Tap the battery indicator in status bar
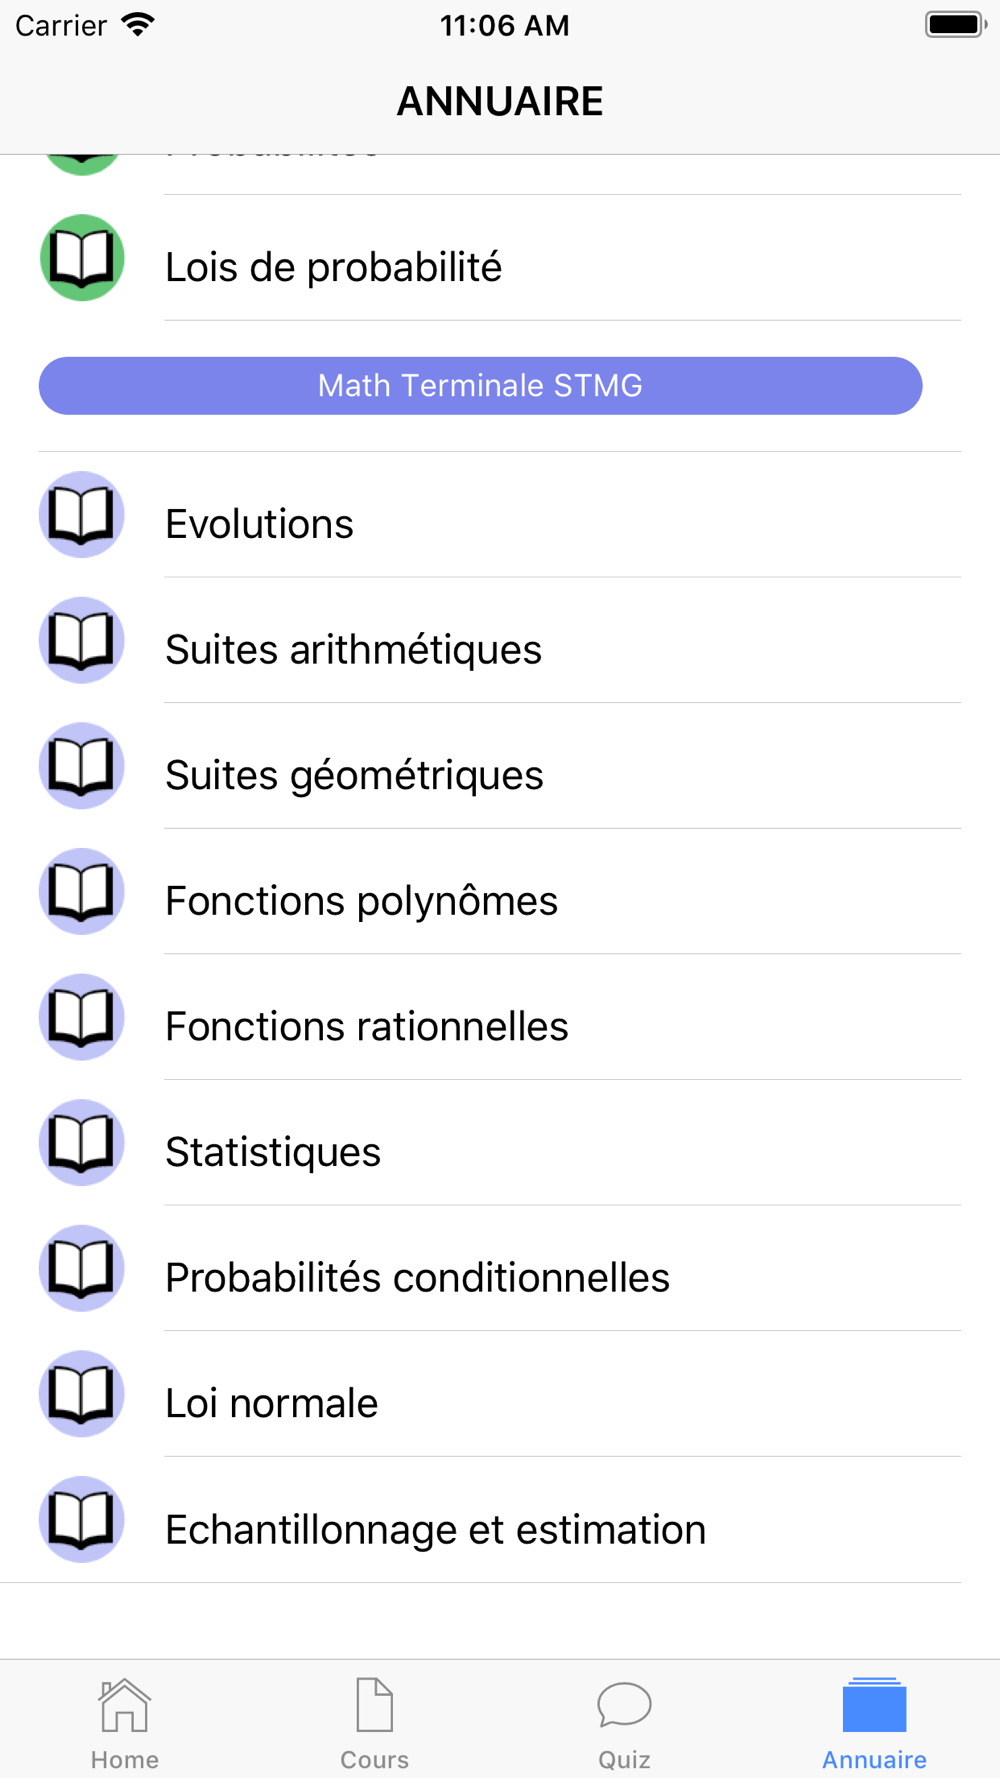The width and height of the screenshot is (1000, 1778). coord(956,24)
